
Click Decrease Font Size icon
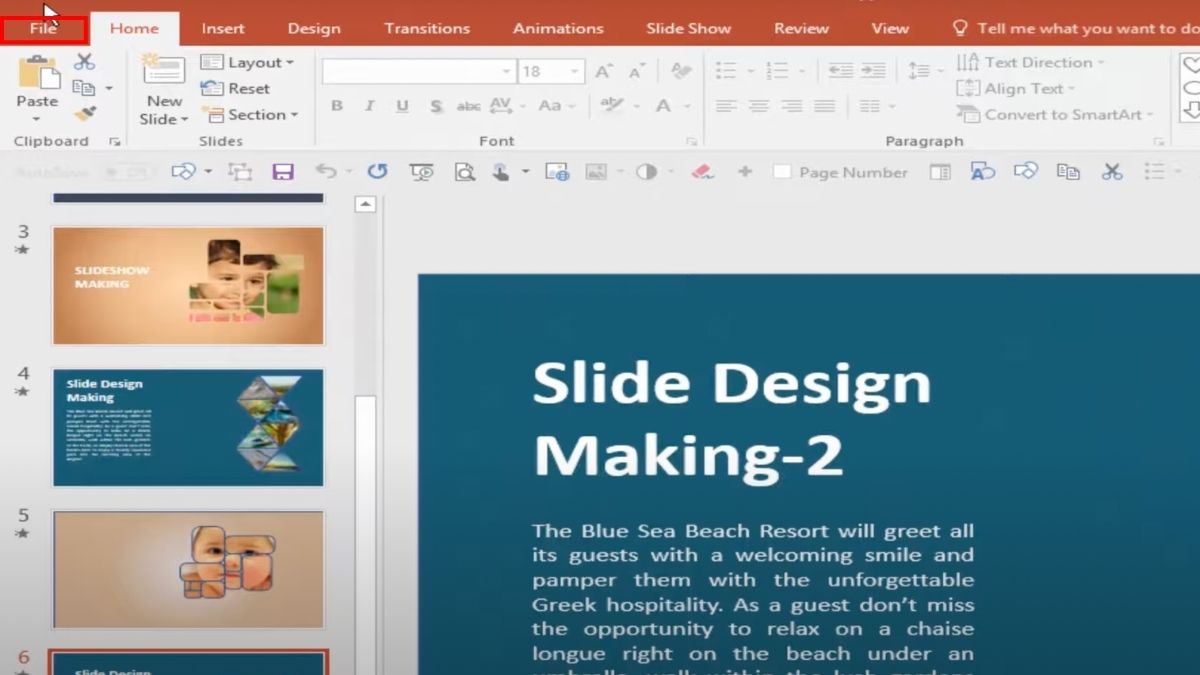click(637, 71)
